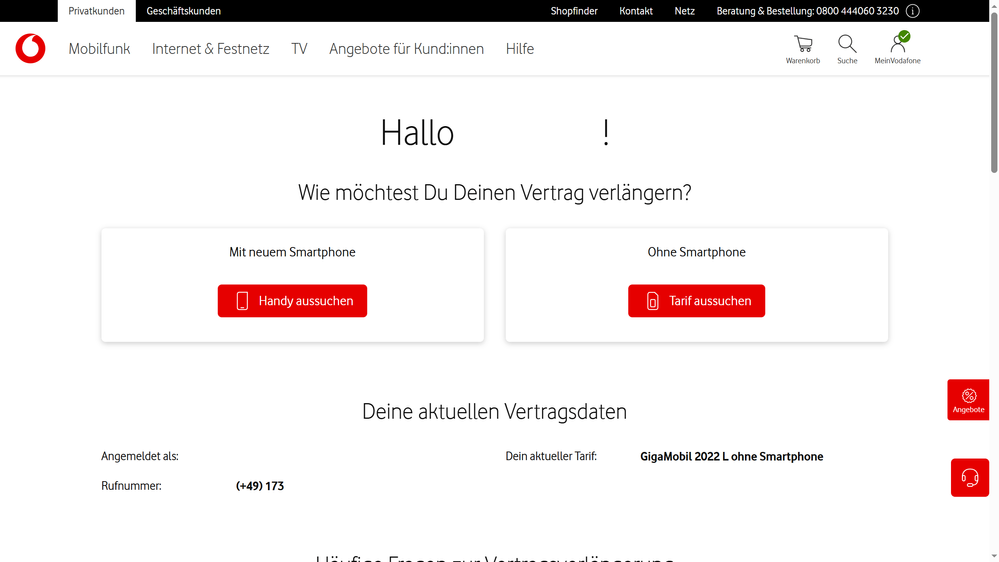
Task: Click the info icon next to hotline number
Action: [913, 11]
